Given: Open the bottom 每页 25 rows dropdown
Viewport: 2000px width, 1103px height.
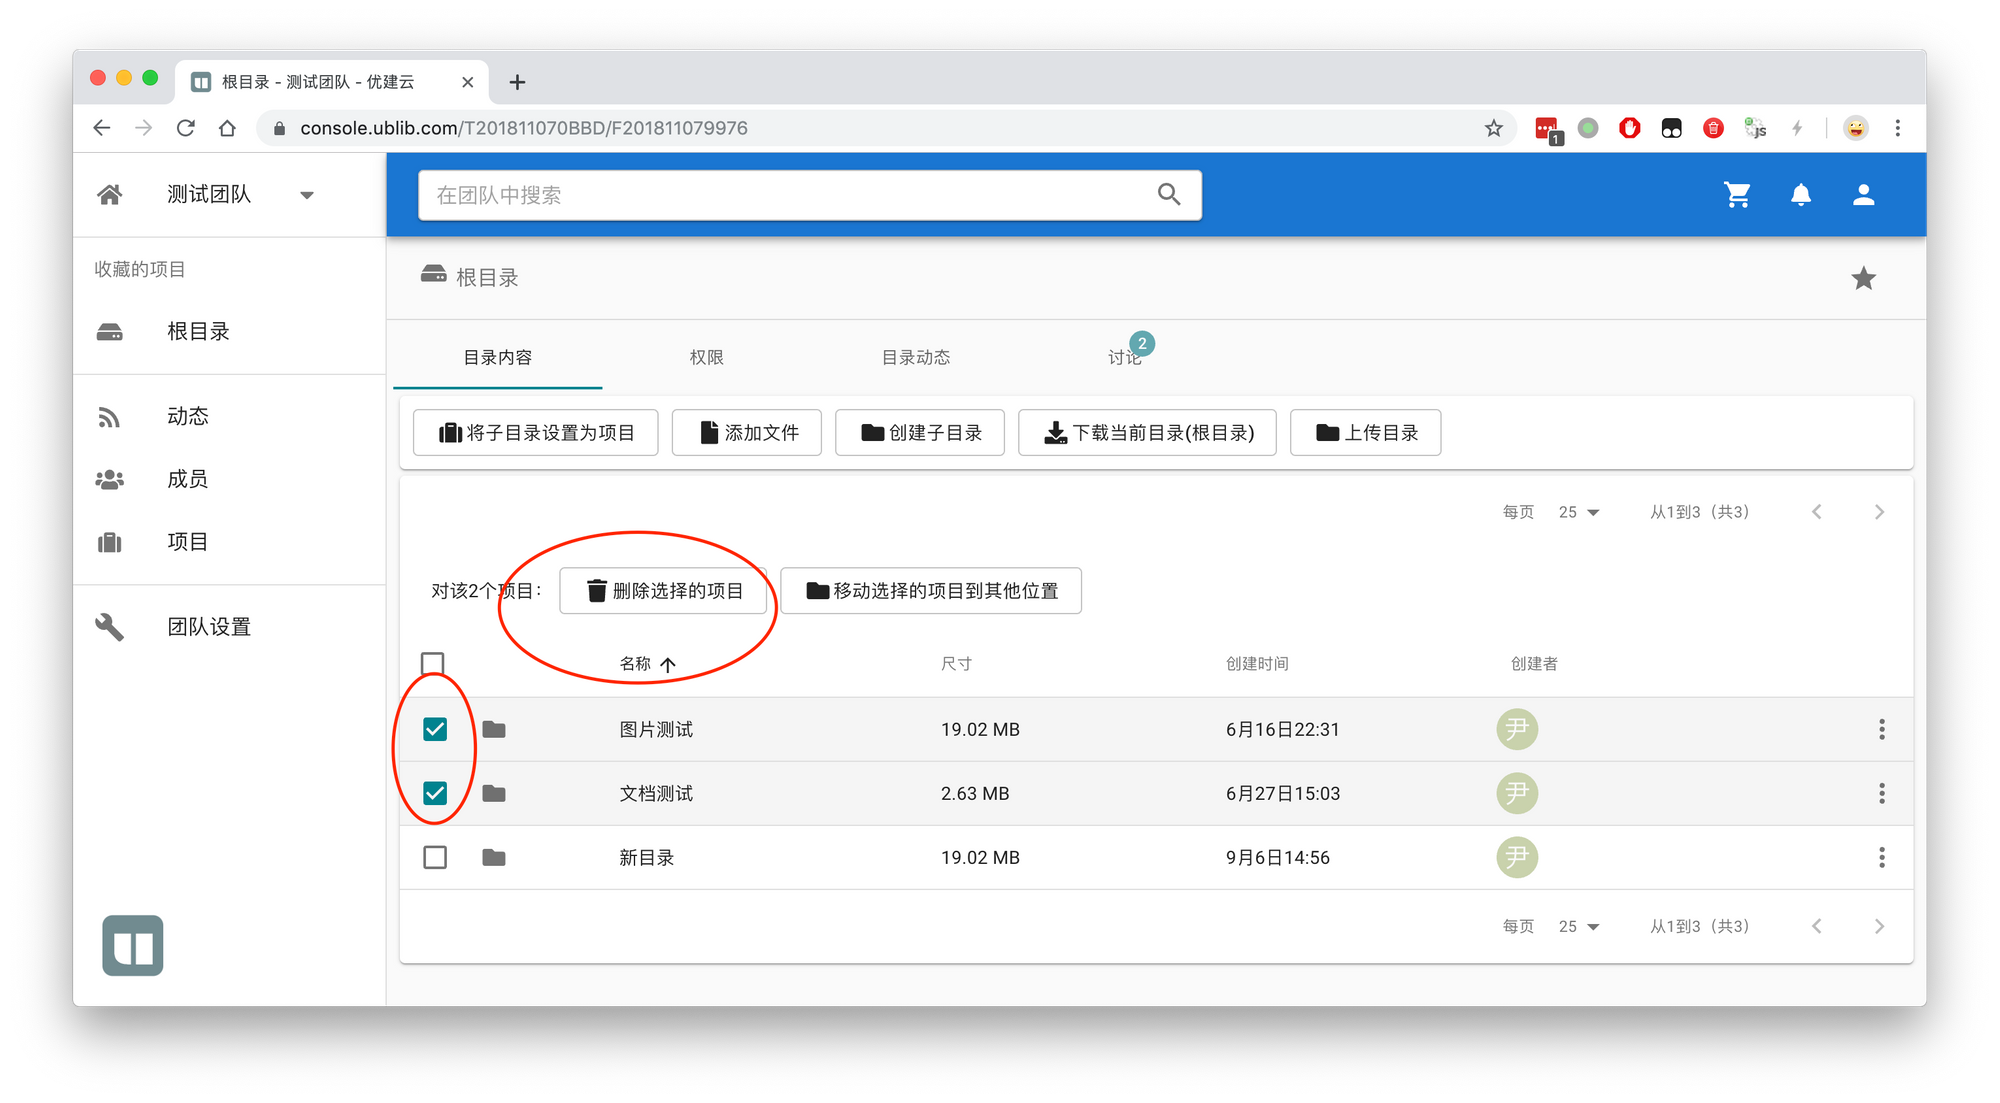Looking at the screenshot, I should [x=1579, y=926].
